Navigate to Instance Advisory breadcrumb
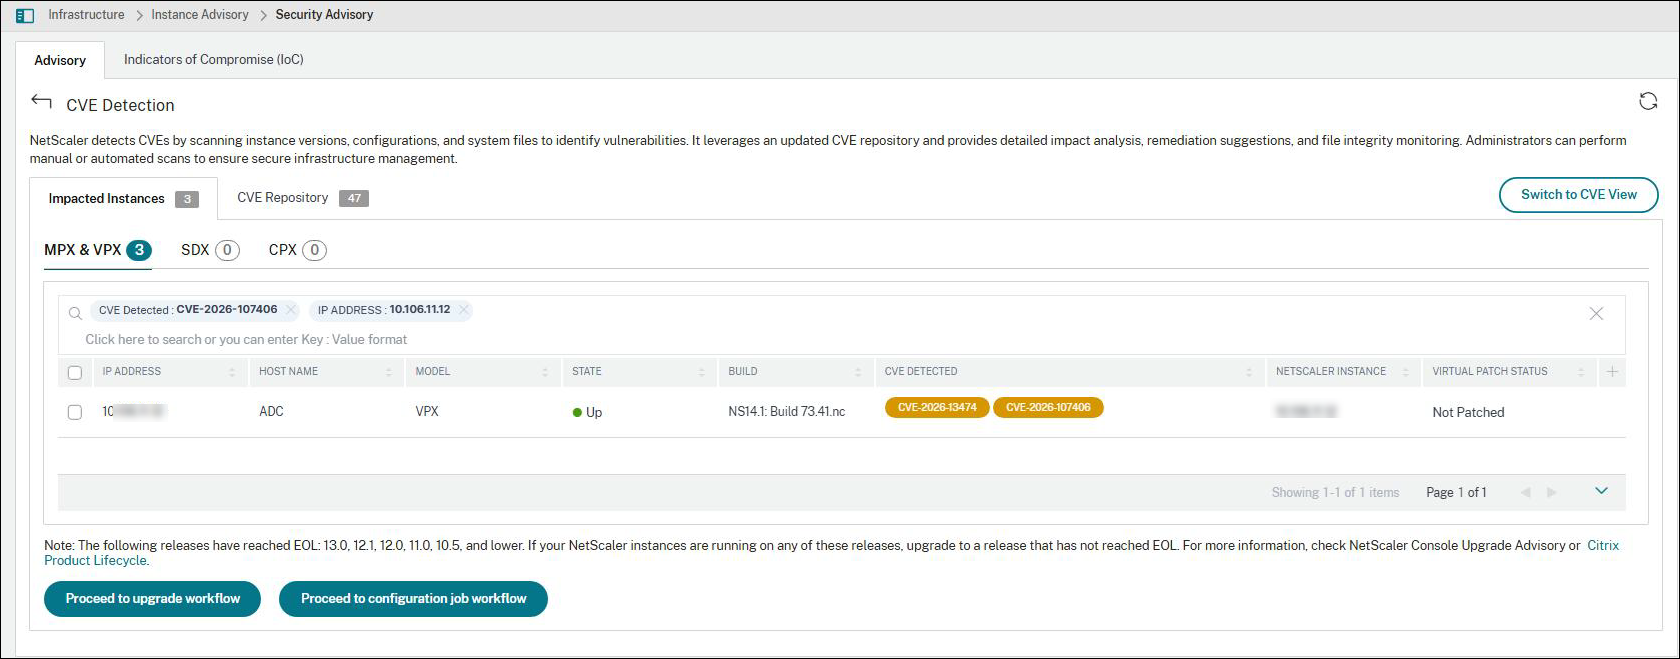 click(x=200, y=15)
